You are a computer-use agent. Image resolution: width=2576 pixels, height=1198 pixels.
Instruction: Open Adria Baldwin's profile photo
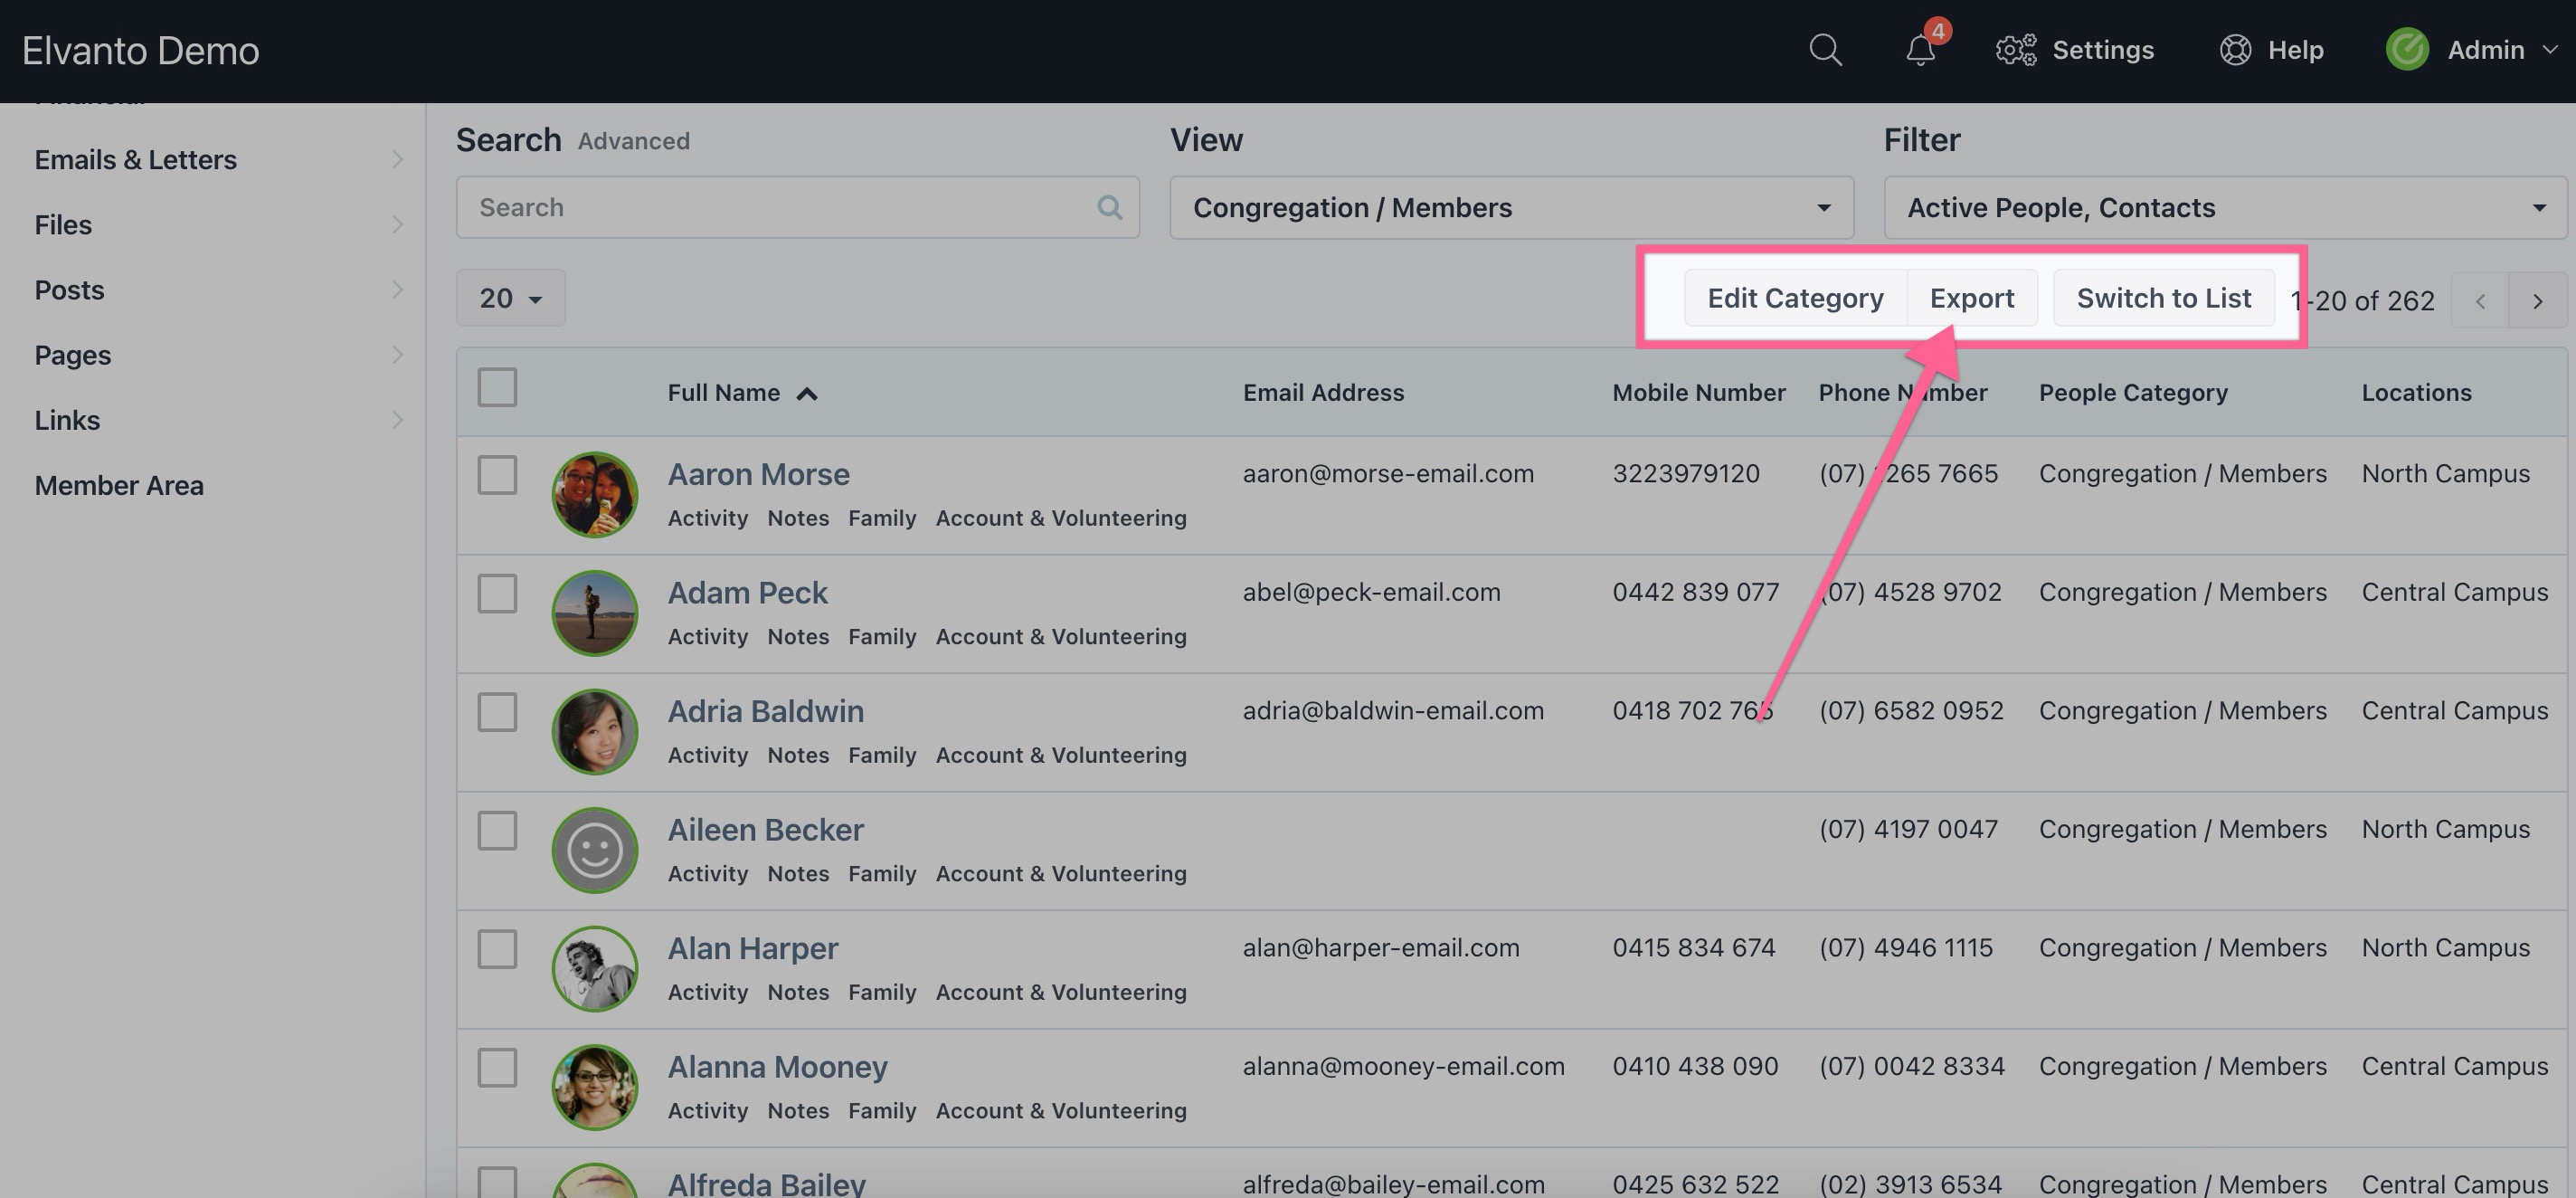click(x=595, y=732)
